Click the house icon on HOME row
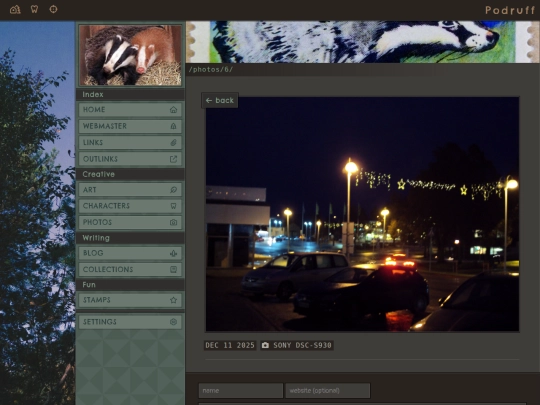This screenshot has width=540, height=405. [173, 110]
